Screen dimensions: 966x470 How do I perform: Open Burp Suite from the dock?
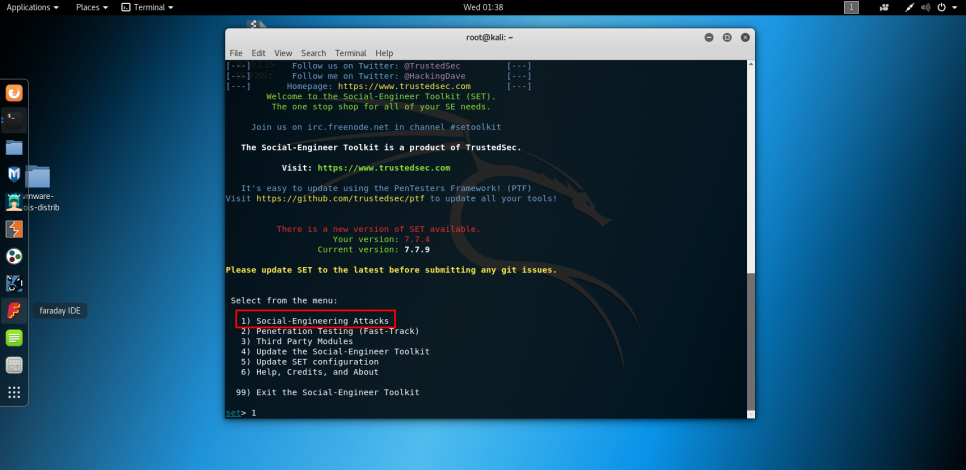click(x=14, y=229)
